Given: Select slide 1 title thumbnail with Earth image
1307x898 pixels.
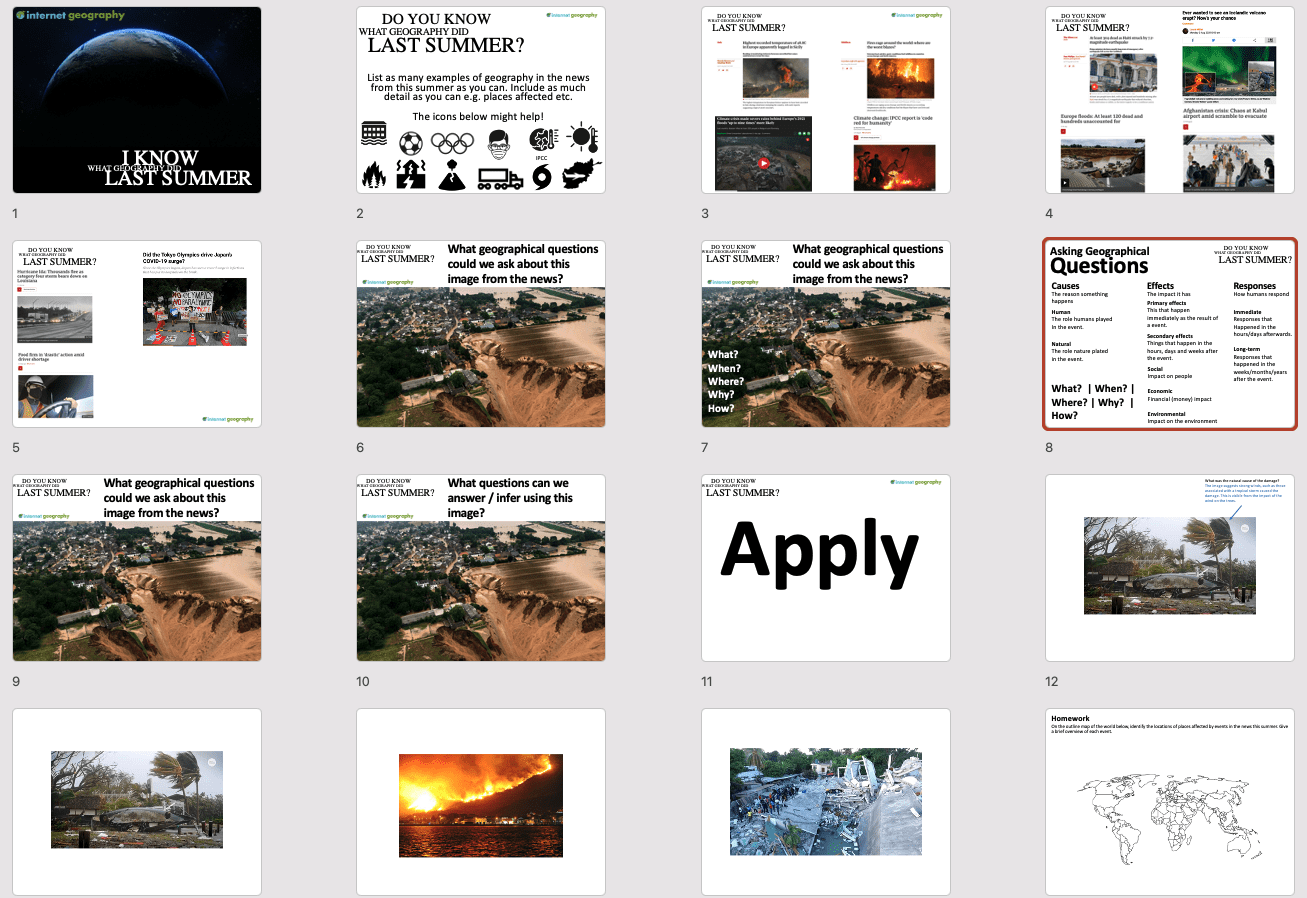Looking at the screenshot, I should pyautogui.click(x=137, y=100).
